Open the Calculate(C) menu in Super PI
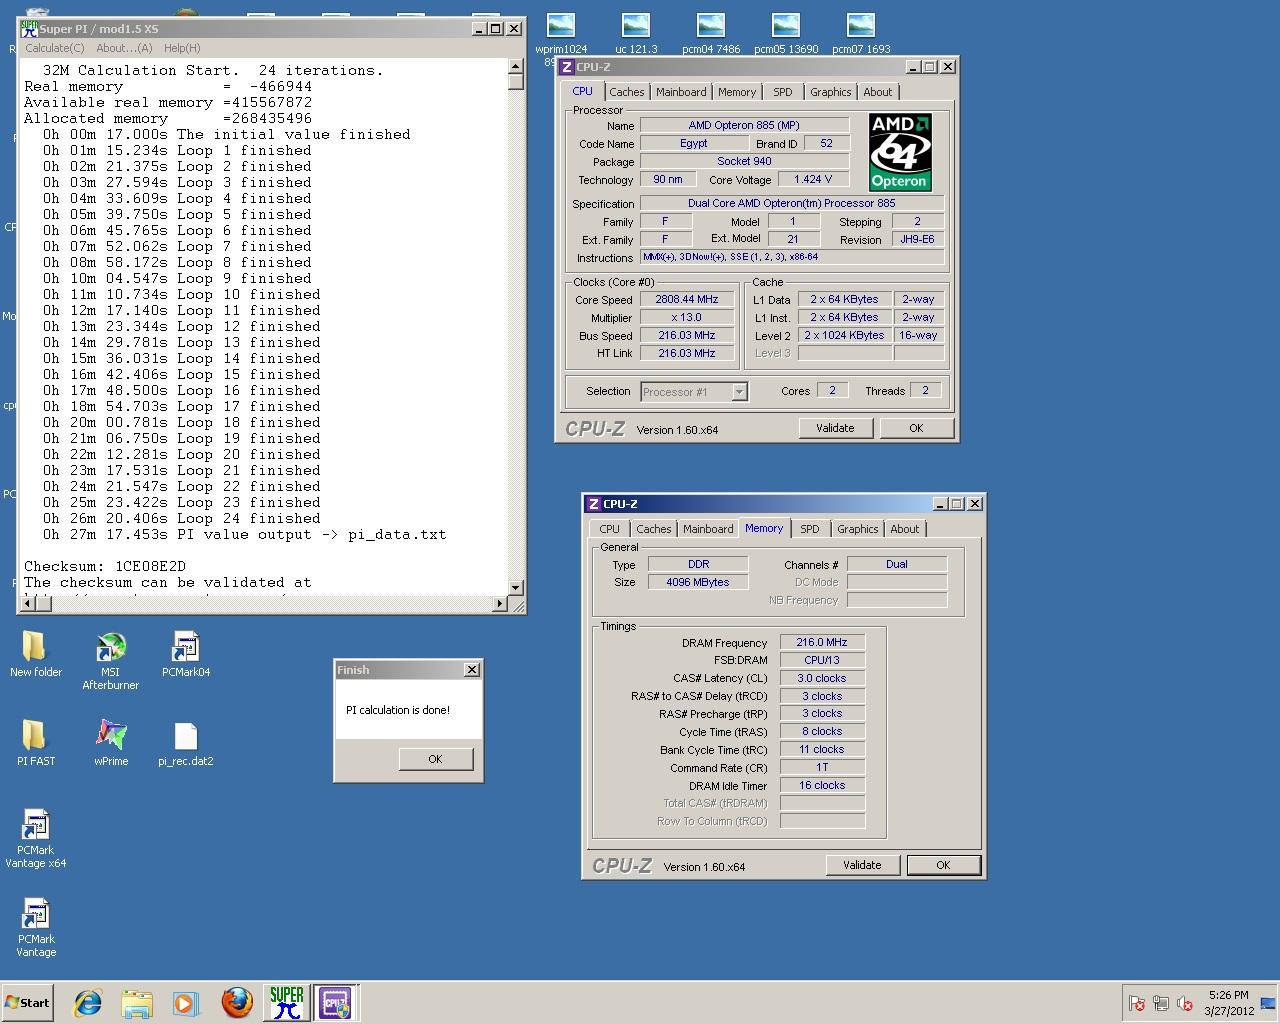The height and width of the screenshot is (1024, 1280). pos(55,48)
